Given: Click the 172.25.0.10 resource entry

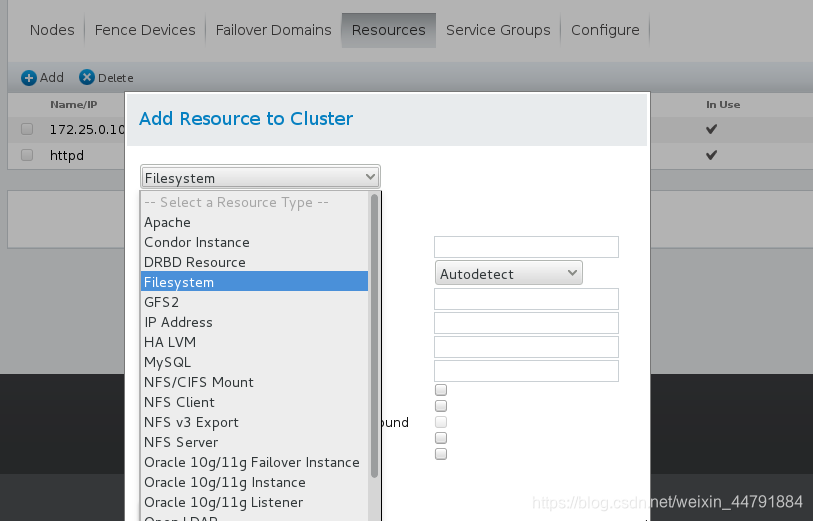Looking at the screenshot, I should (x=87, y=130).
